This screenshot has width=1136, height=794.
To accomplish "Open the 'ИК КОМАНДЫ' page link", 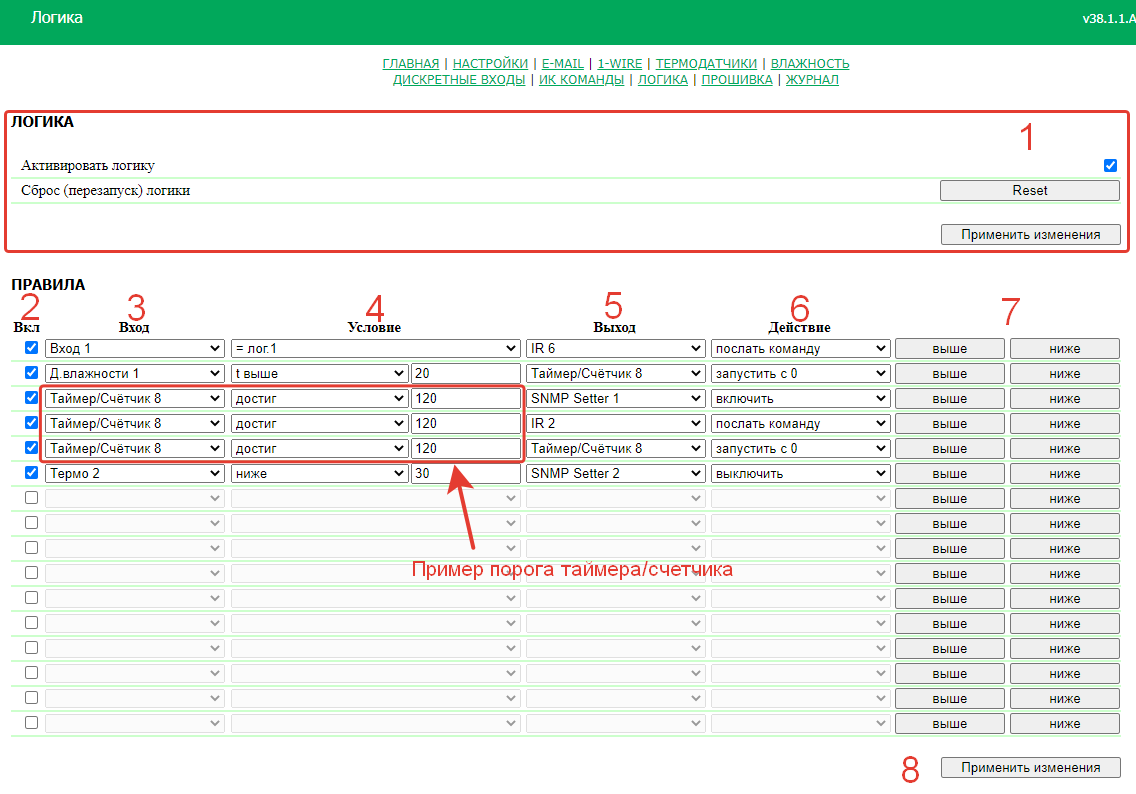I will (x=581, y=80).
